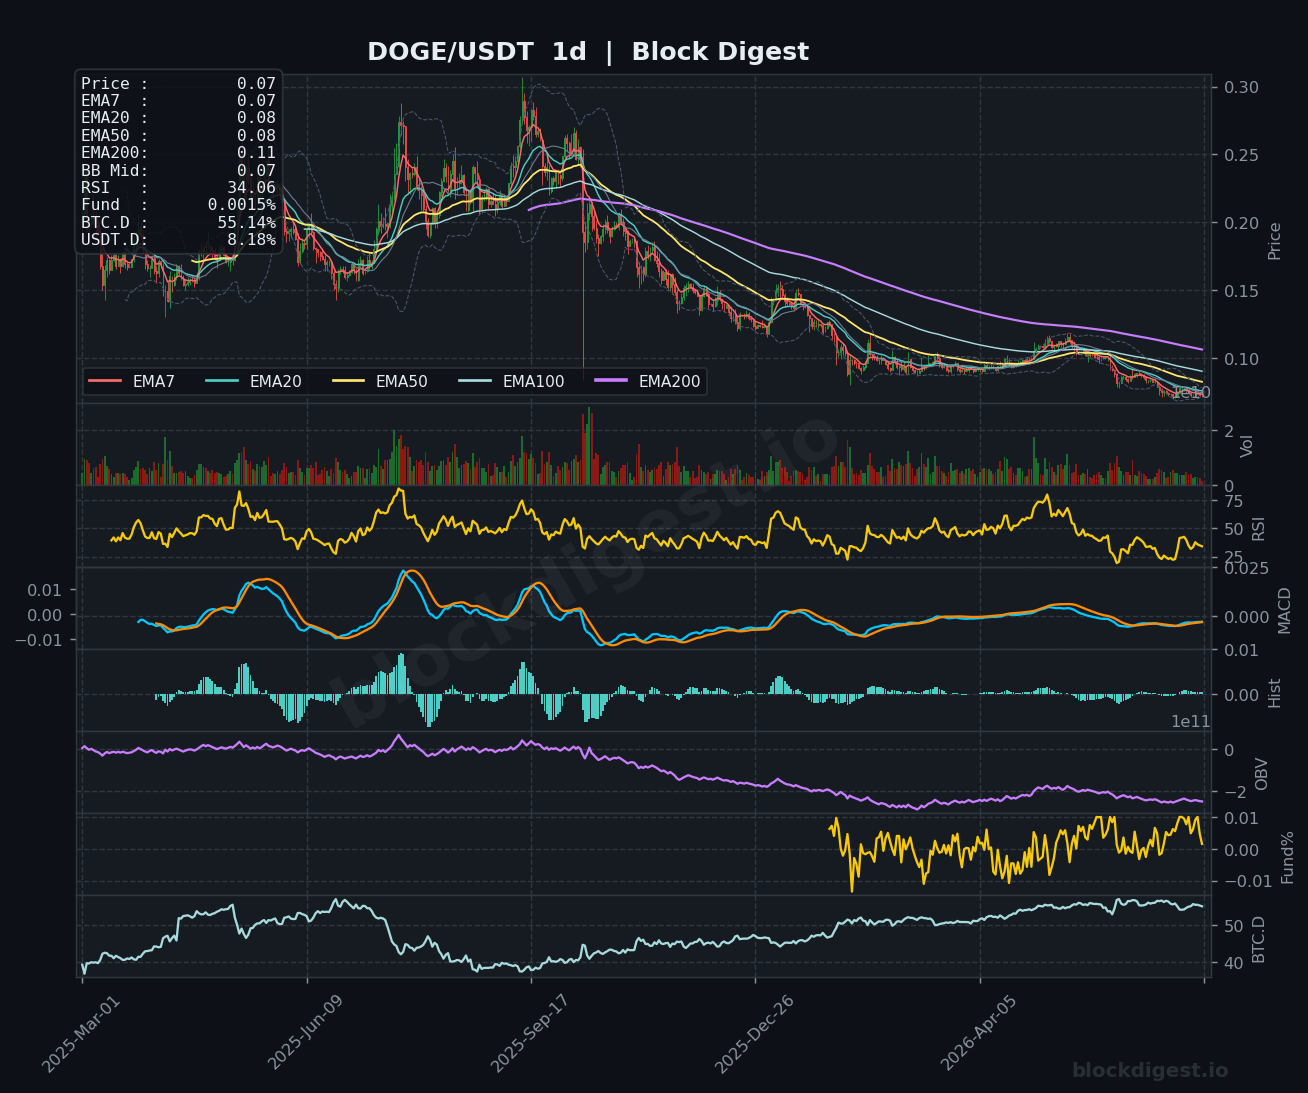Image resolution: width=1308 pixels, height=1093 pixels.
Task: Click the OBV axis label
Action: coord(1262,774)
